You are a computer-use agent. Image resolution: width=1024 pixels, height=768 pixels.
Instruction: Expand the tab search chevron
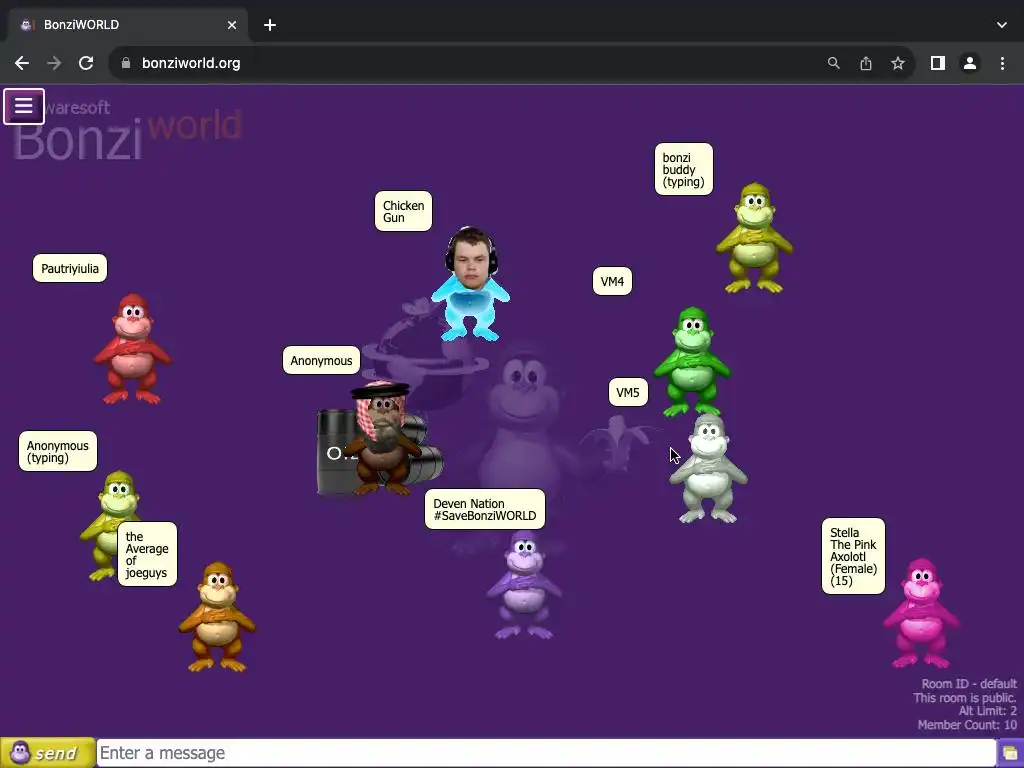pos(1002,25)
